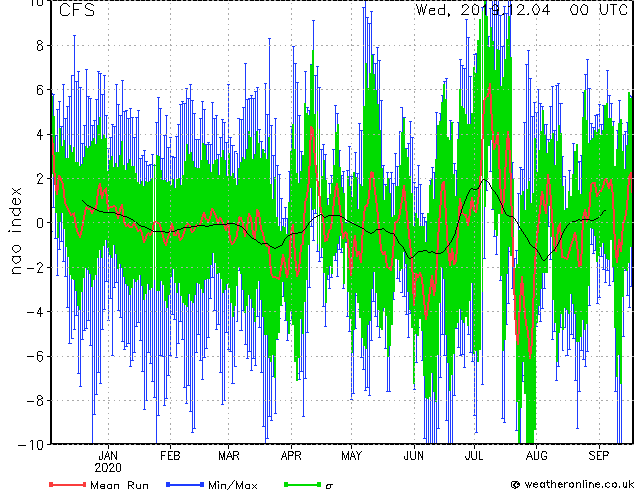Click the y-axis value -4
The width and height of the screenshot is (634, 490).
pyautogui.click(x=36, y=312)
